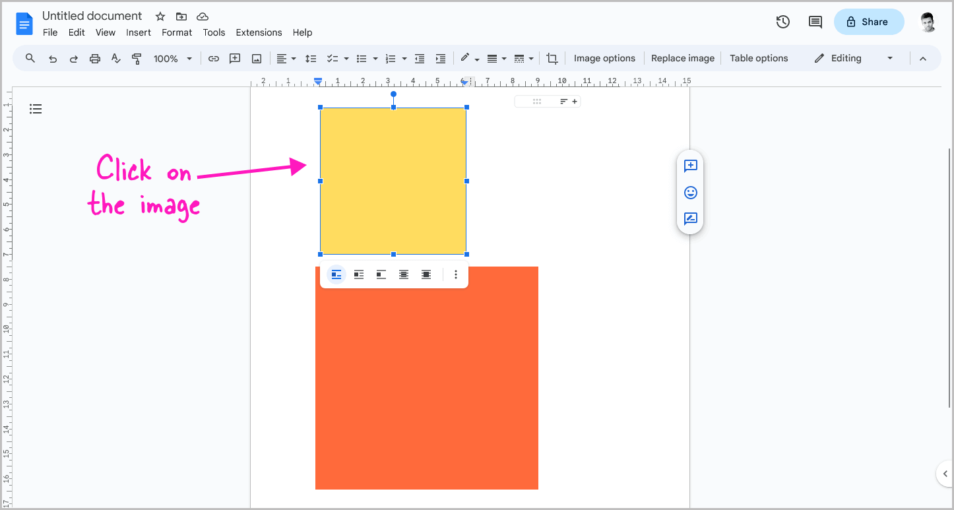Open the Format menu
954x510 pixels.
[x=176, y=33]
